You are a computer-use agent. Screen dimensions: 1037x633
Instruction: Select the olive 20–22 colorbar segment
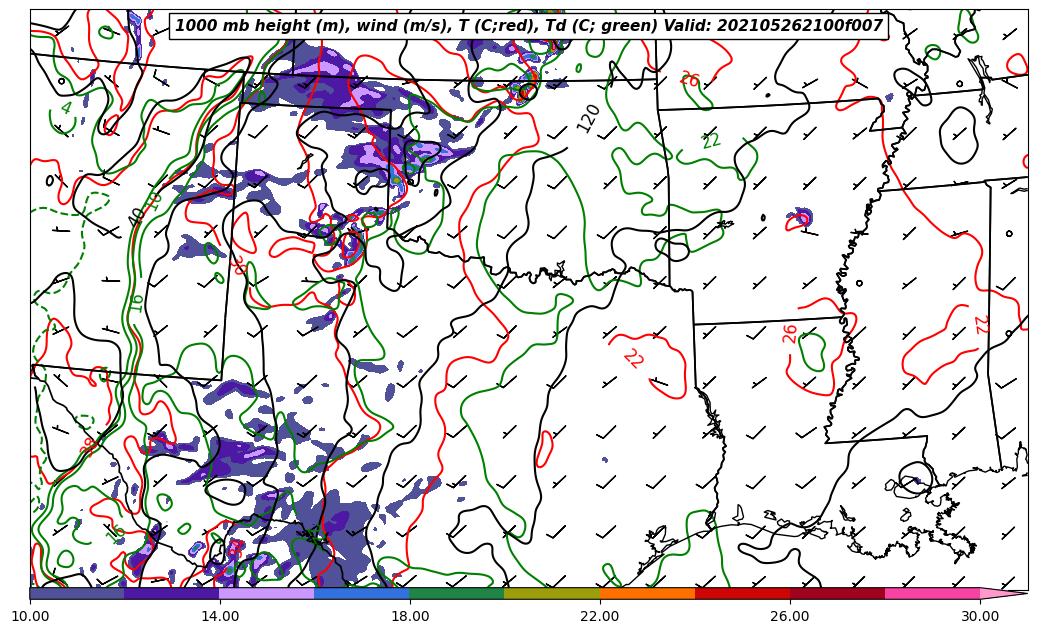pyautogui.click(x=552, y=593)
